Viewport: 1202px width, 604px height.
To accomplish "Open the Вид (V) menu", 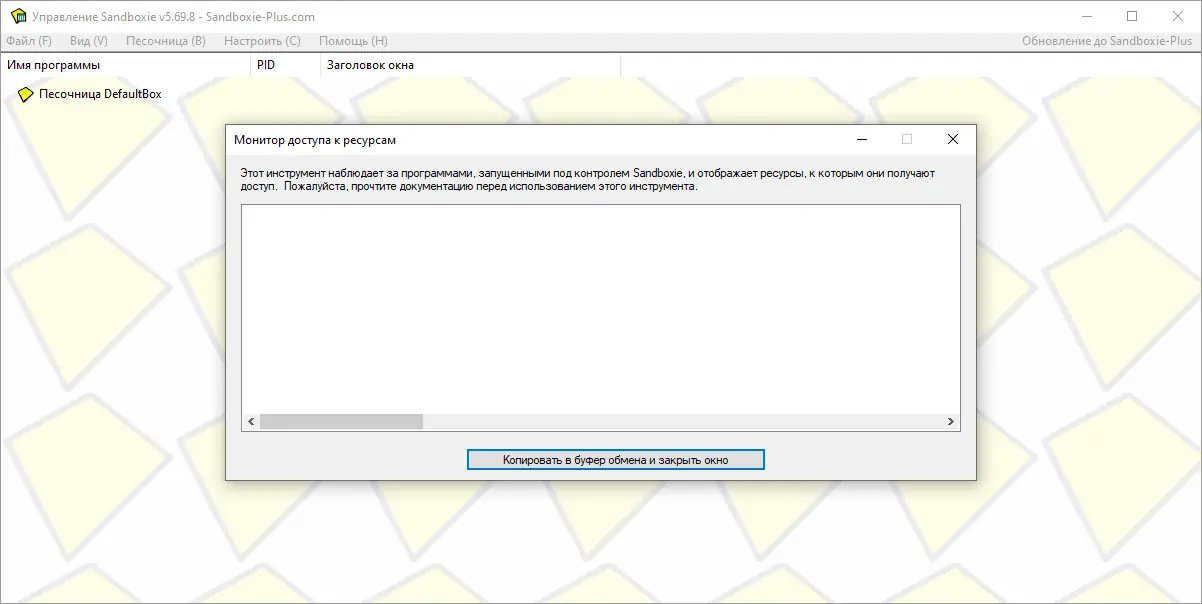I will coord(89,41).
